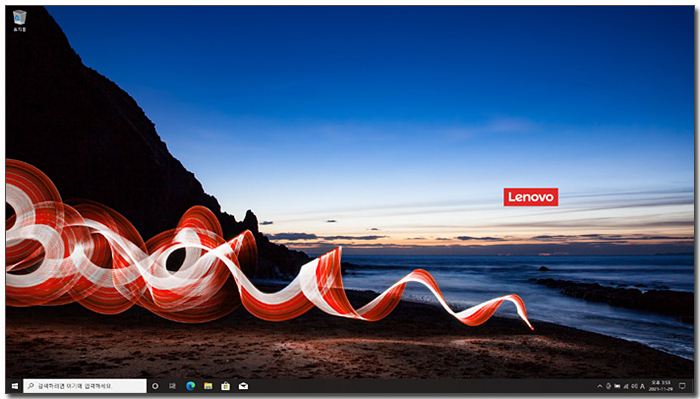Open the clock and date calendar flyout

661,386
